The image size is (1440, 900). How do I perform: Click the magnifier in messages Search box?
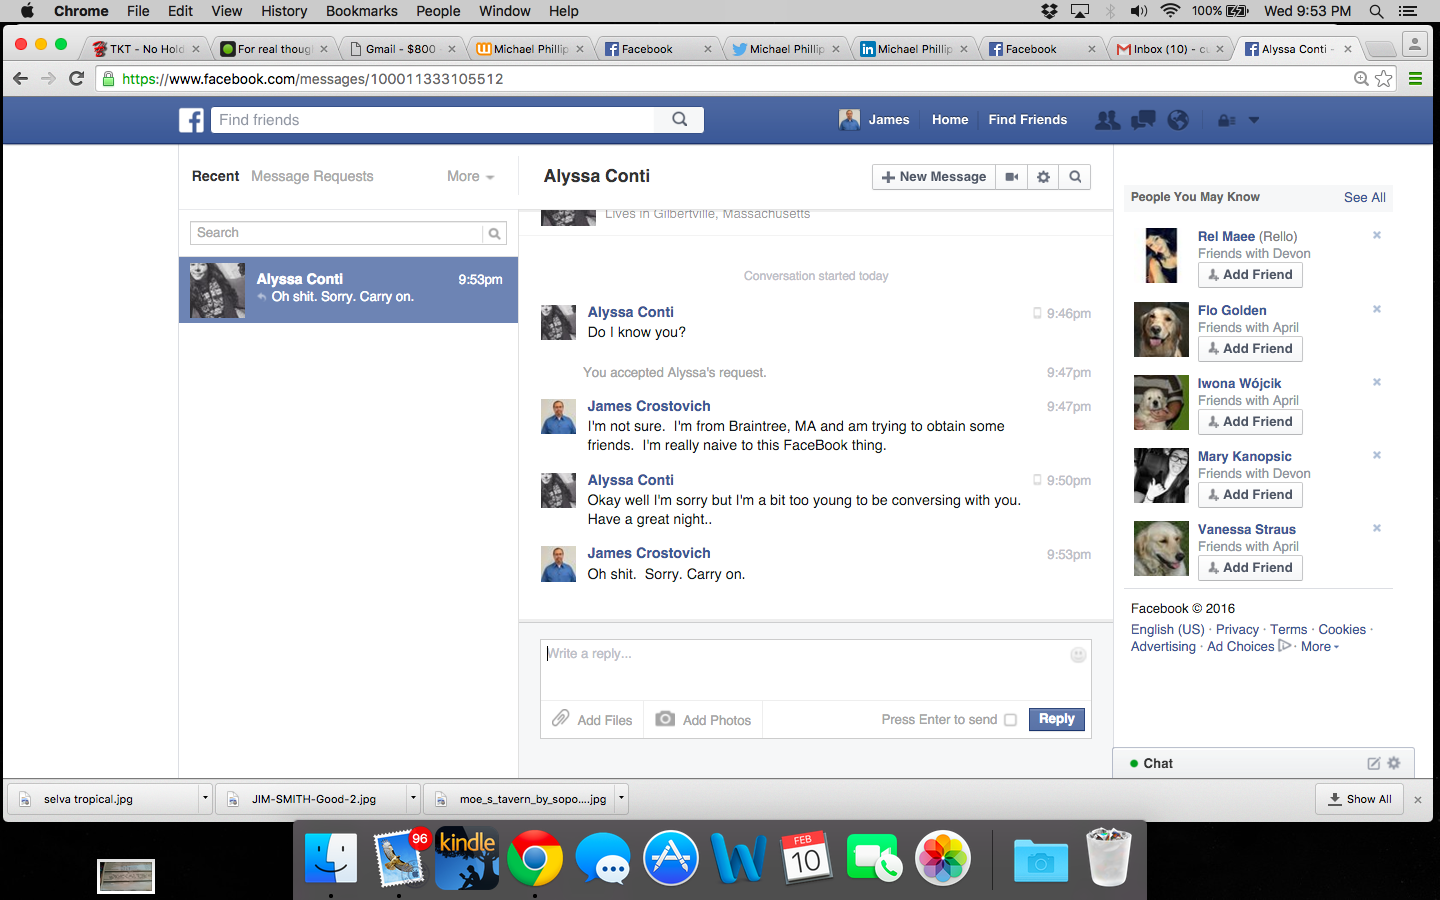[494, 233]
